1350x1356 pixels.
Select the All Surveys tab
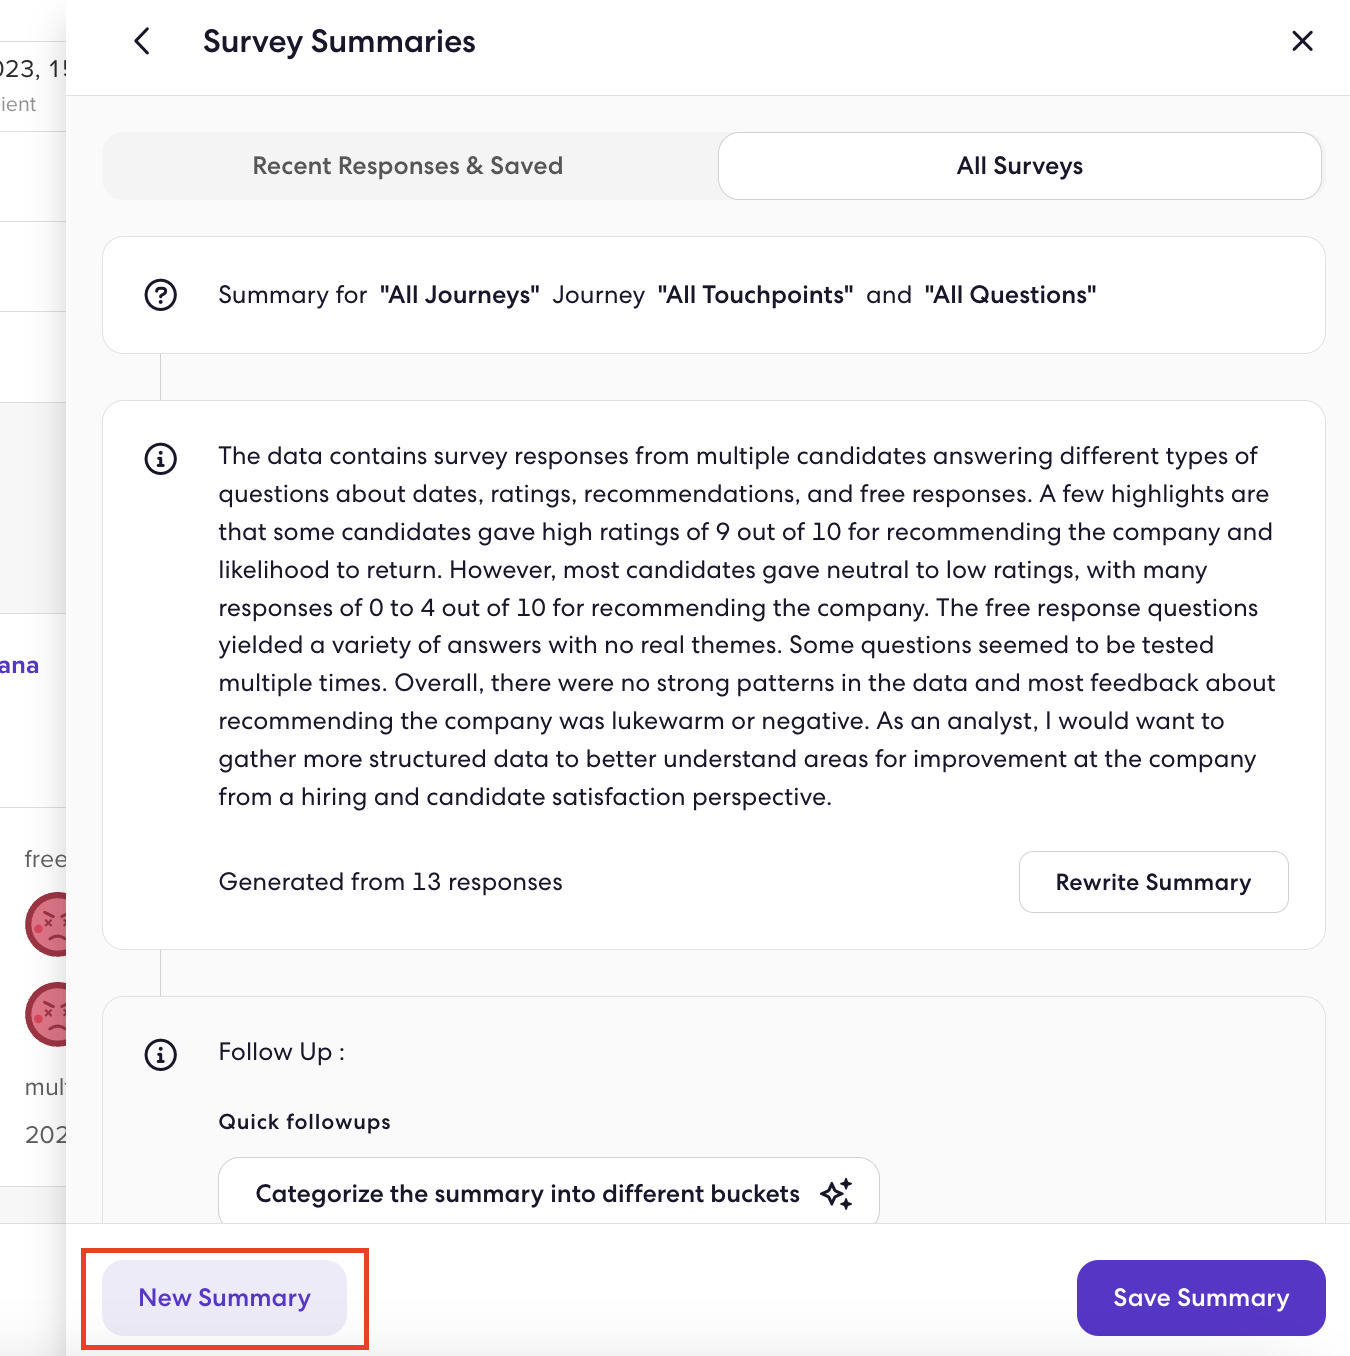1020,166
